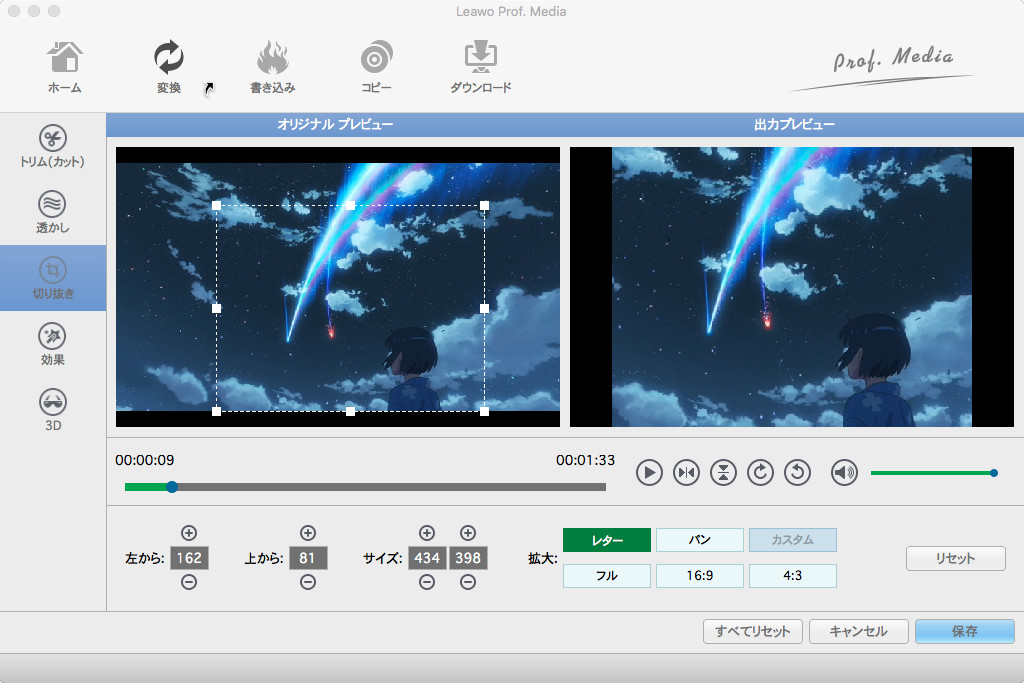
Task: Open the 変換 convert module
Action: click(168, 67)
